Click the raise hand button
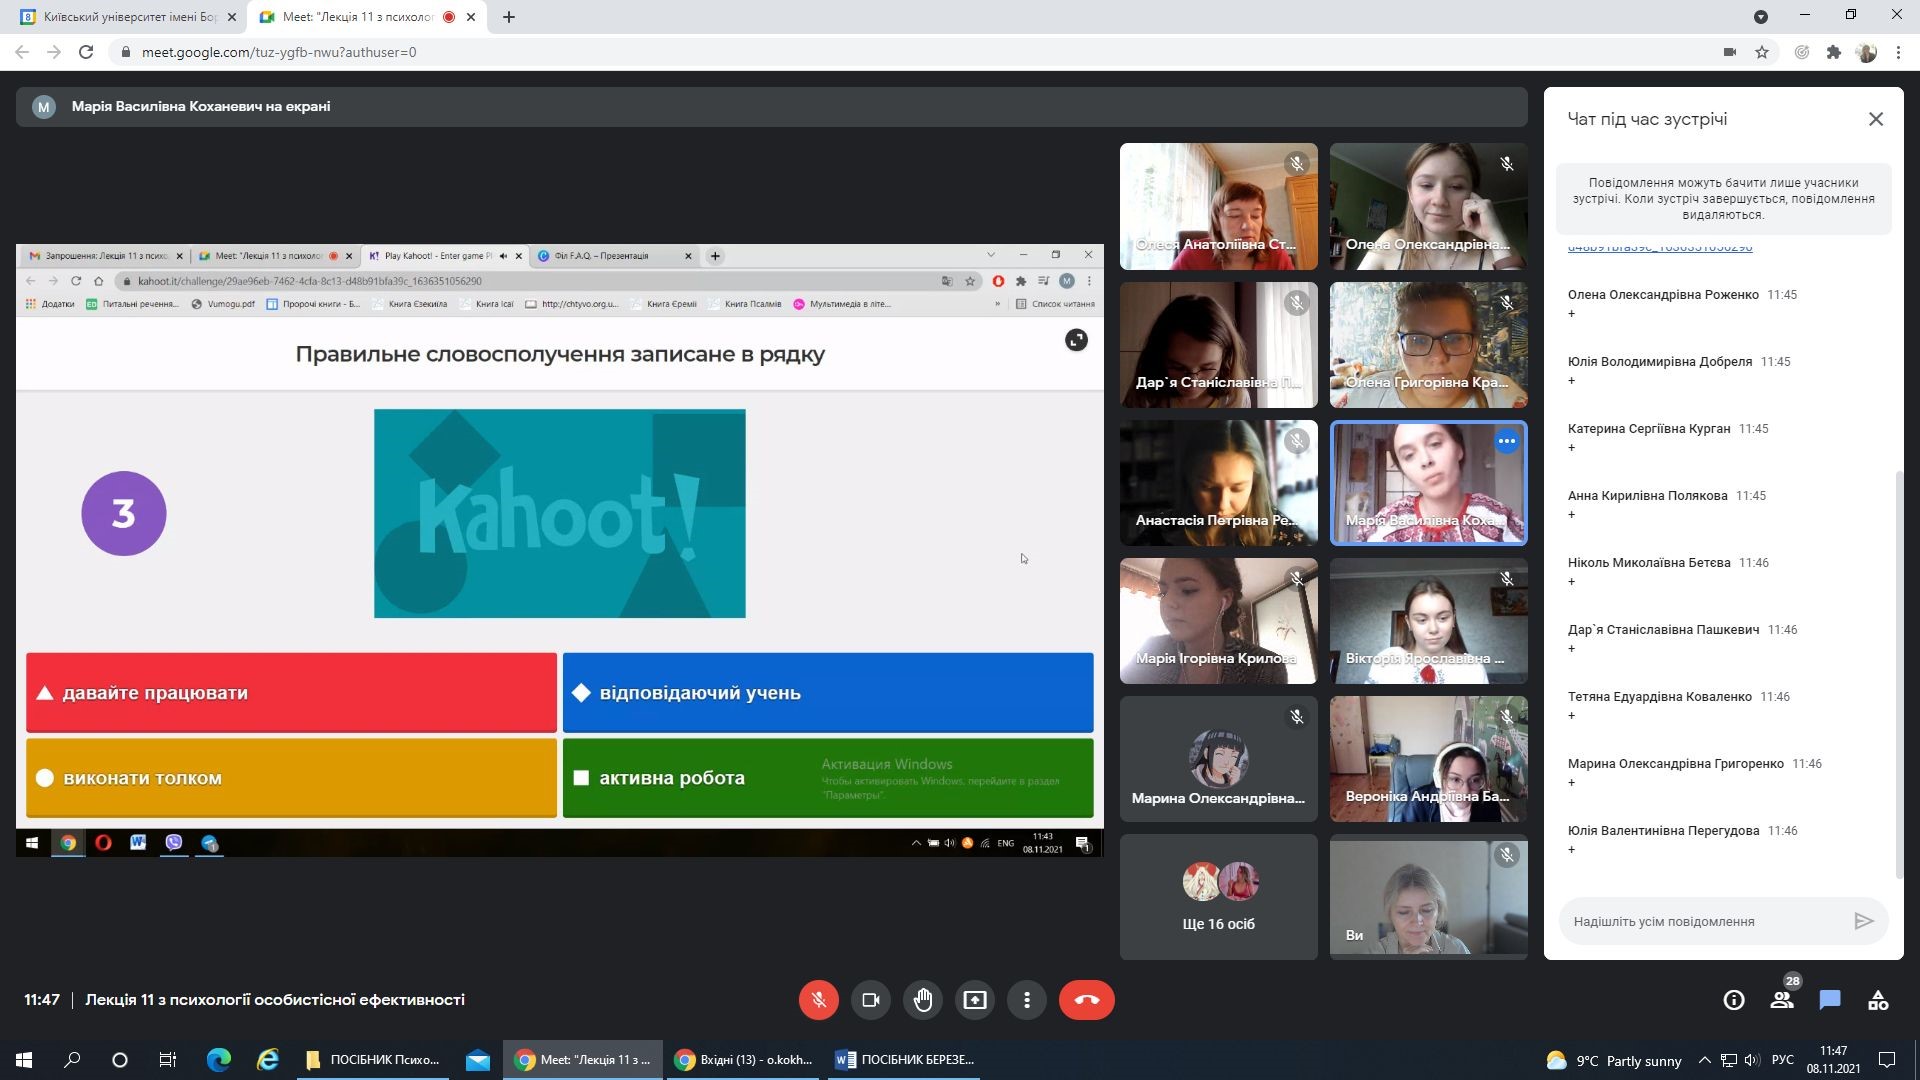The width and height of the screenshot is (1920, 1080). tap(923, 1000)
